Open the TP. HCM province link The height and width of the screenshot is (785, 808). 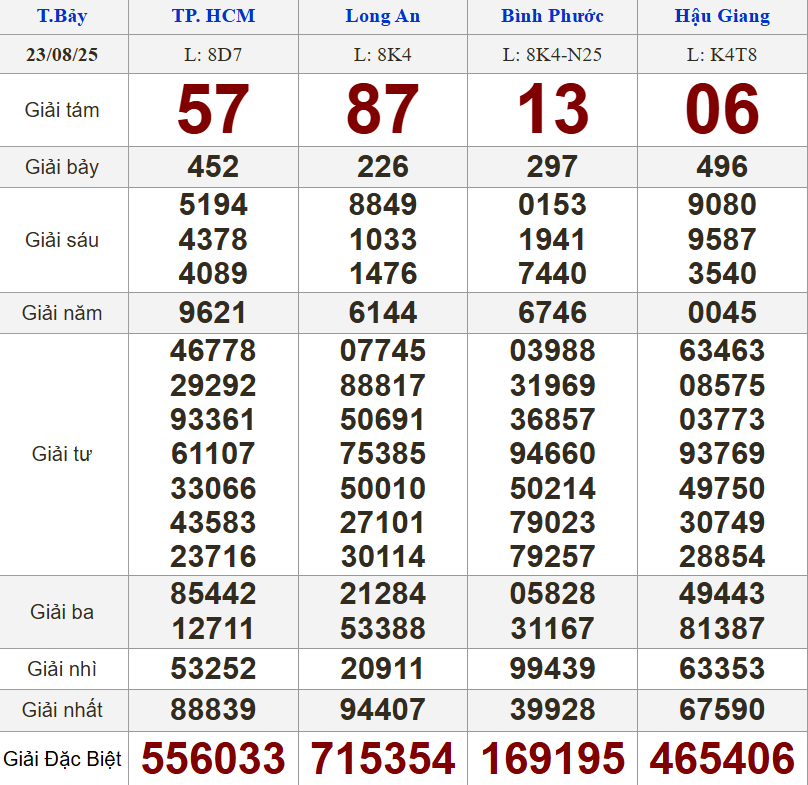(213, 16)
